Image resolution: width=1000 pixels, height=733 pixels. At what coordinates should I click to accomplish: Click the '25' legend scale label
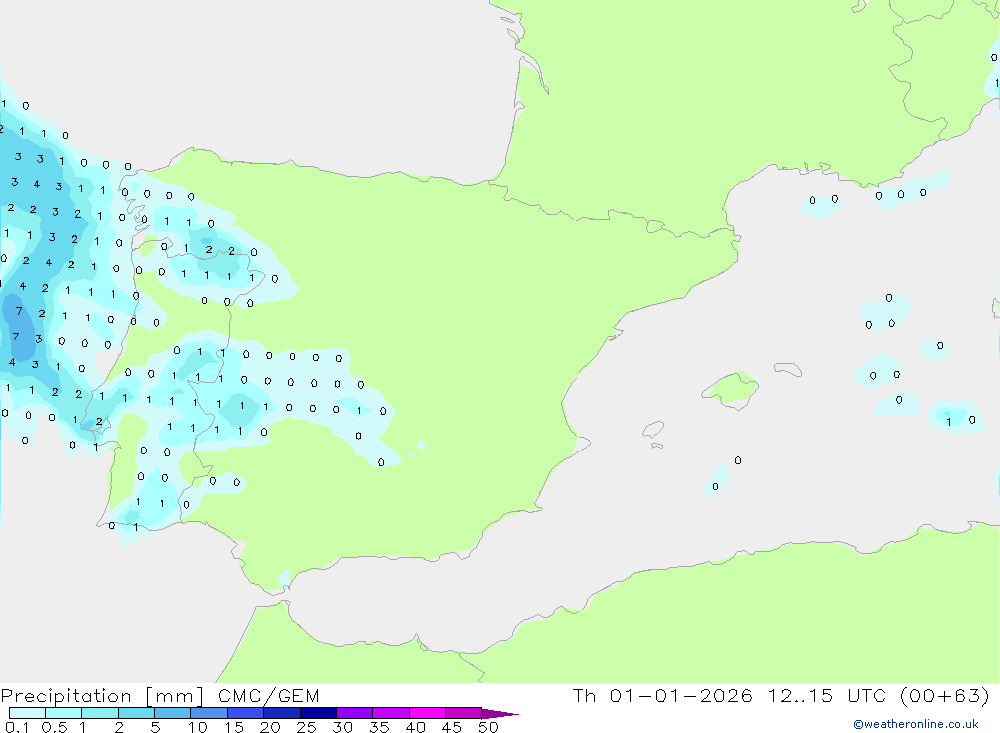(306, 727)
